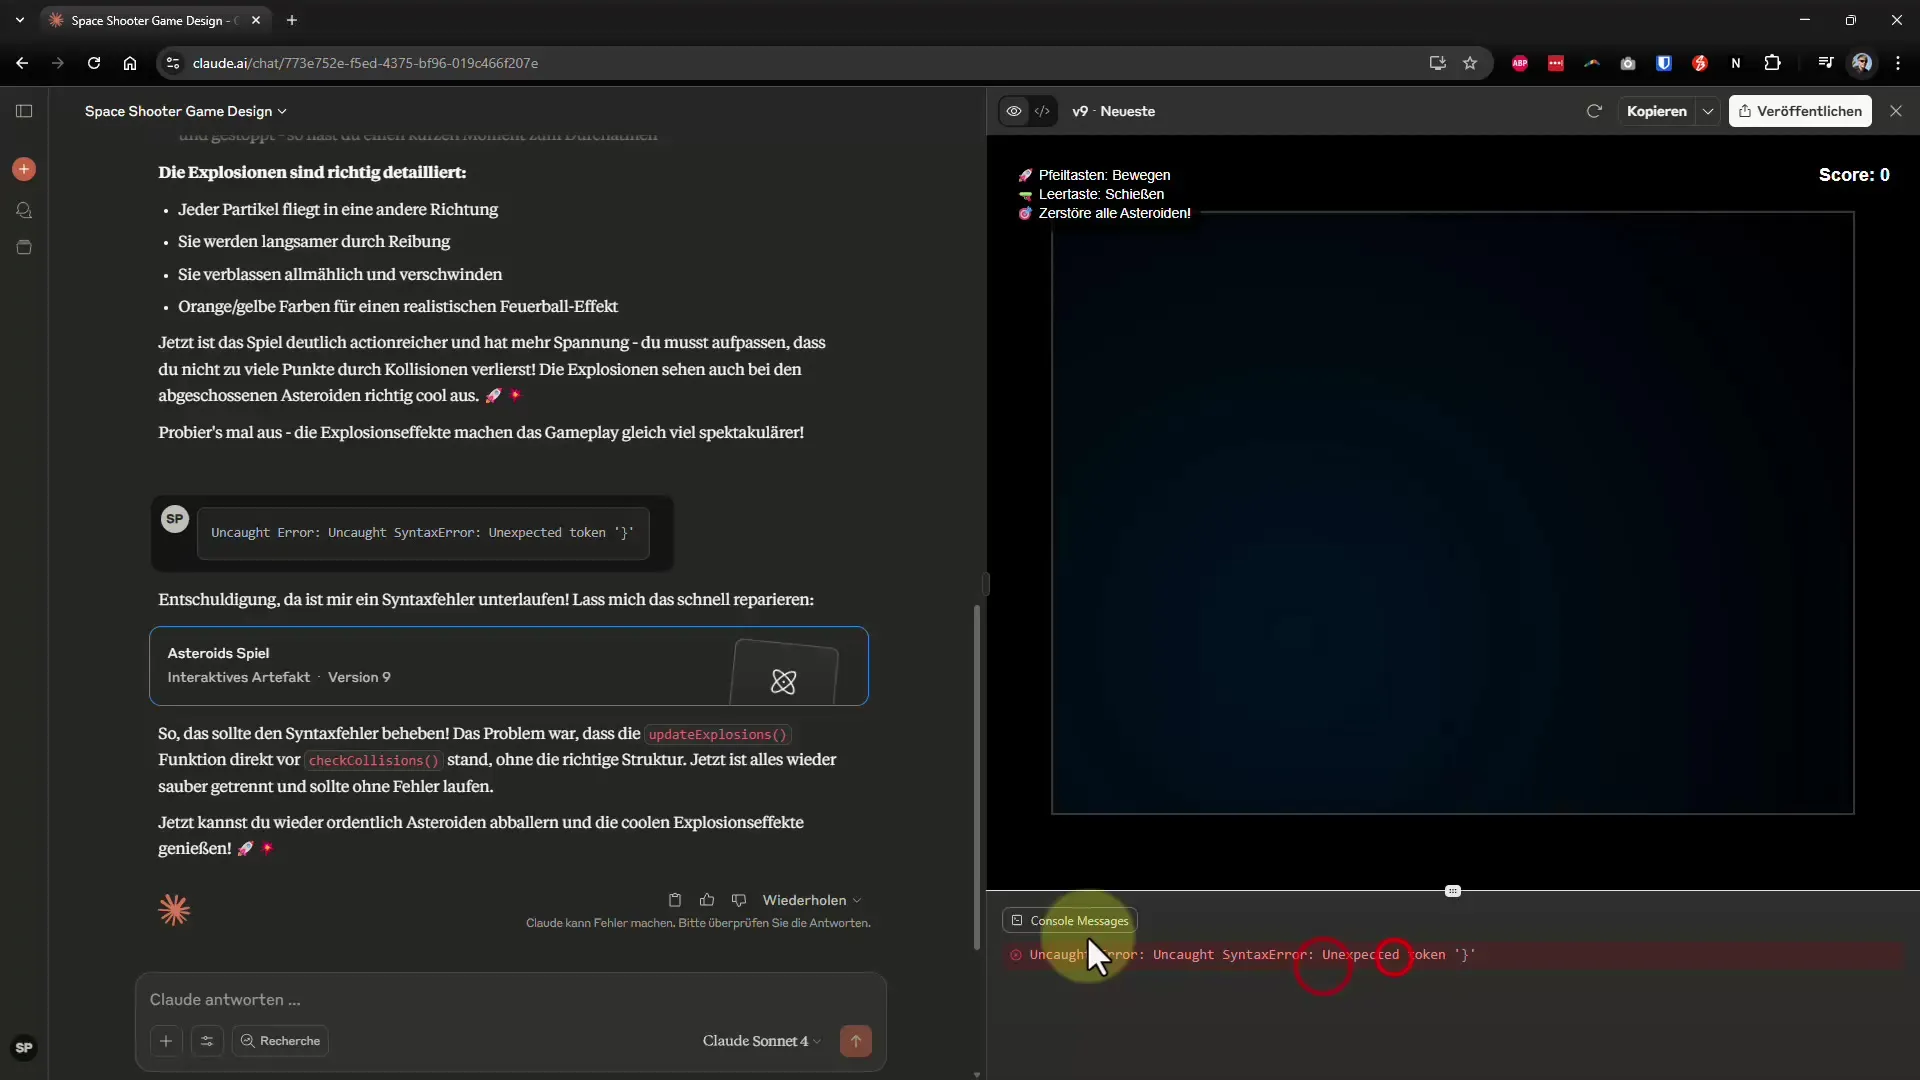Bookmark this page with star icon
This screenshot has height=1080, width=1920.
(x=1470, y=63)
